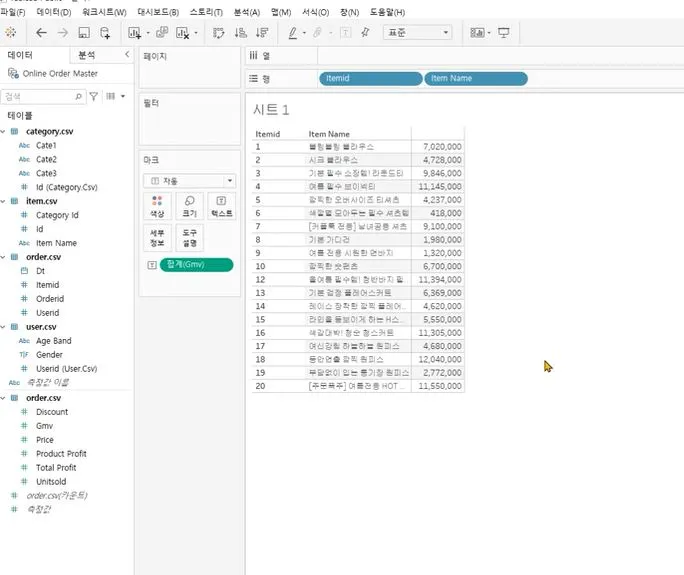Open the 데이터(D) menu
Screen dimensions: 684x575
tap(54, 12)
